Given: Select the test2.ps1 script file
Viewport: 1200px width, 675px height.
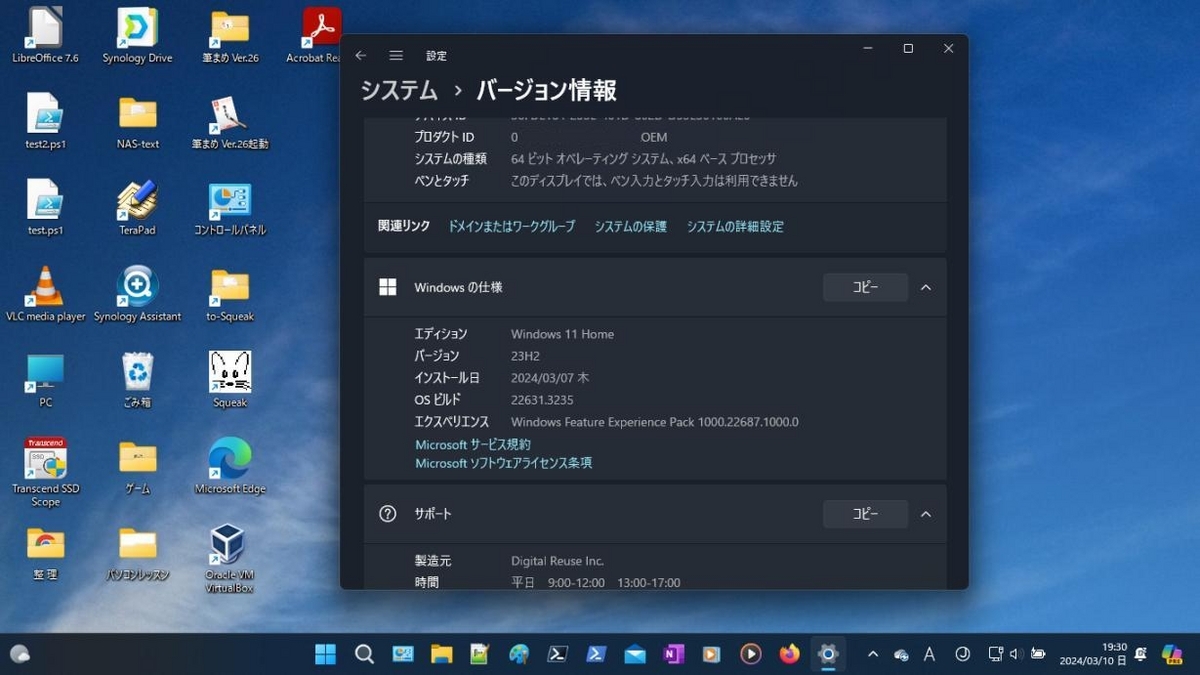Looking at the screenshot, I should pyautogui.click(x=45, y=121).
